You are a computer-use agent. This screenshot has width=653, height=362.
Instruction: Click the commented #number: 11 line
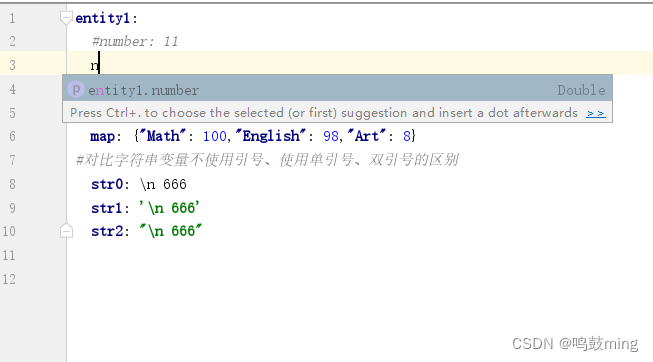pos(135,41)
